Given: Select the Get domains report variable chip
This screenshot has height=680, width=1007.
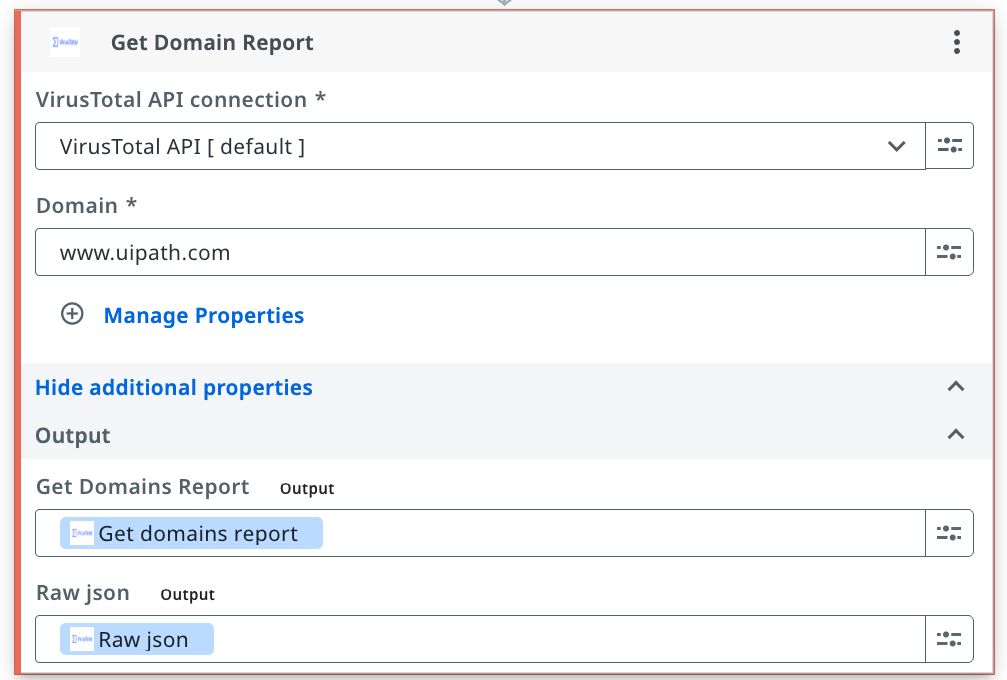Looking at the screenshot, I should tap(191, 534).
